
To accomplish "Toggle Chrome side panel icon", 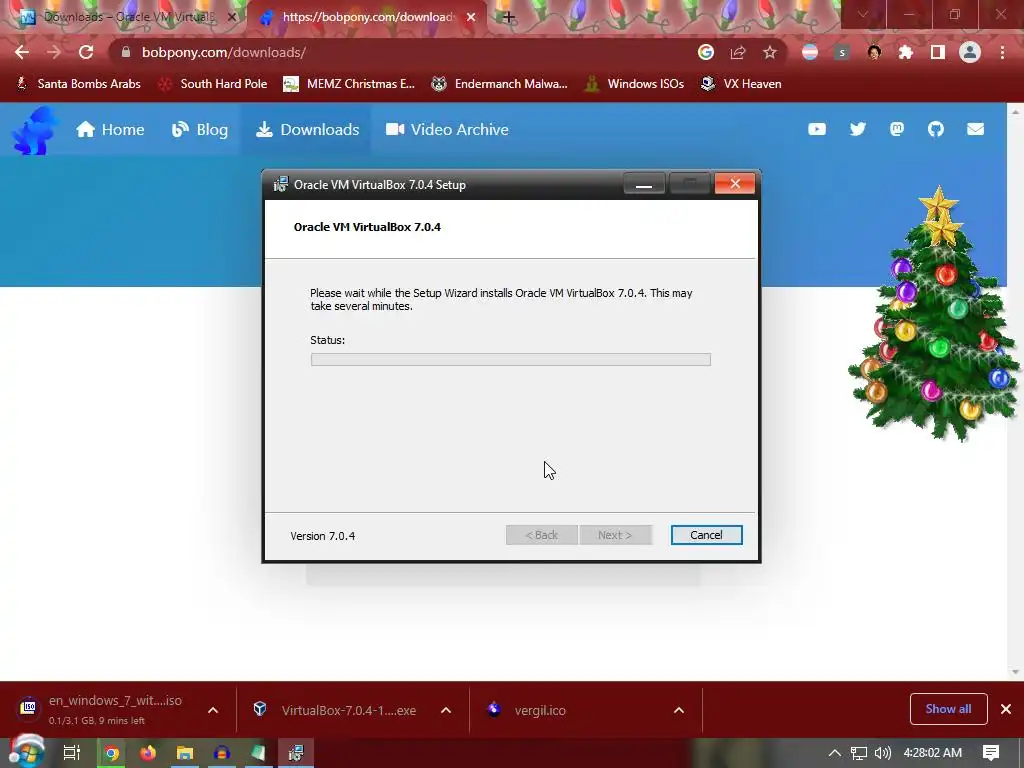I will click(x=938, y=52).
